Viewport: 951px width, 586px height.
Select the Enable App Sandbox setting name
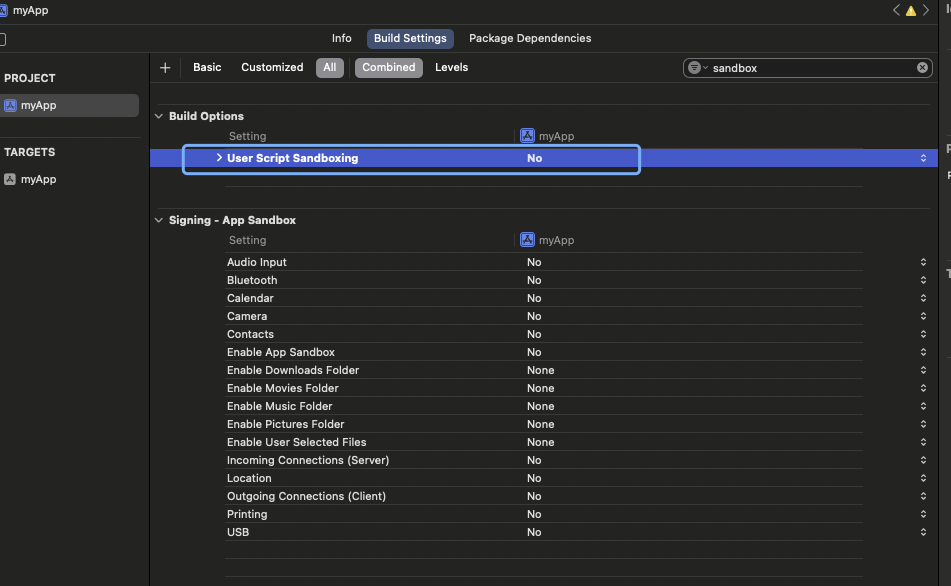[x=281, y=352]
